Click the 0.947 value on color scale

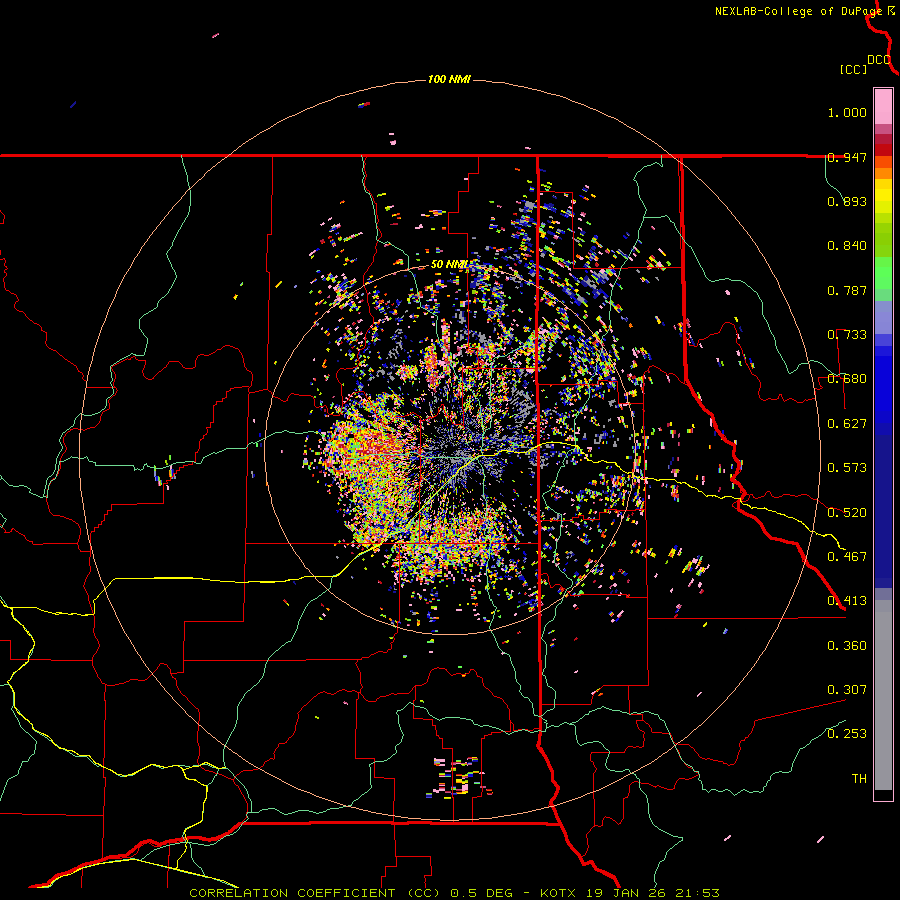847,157
